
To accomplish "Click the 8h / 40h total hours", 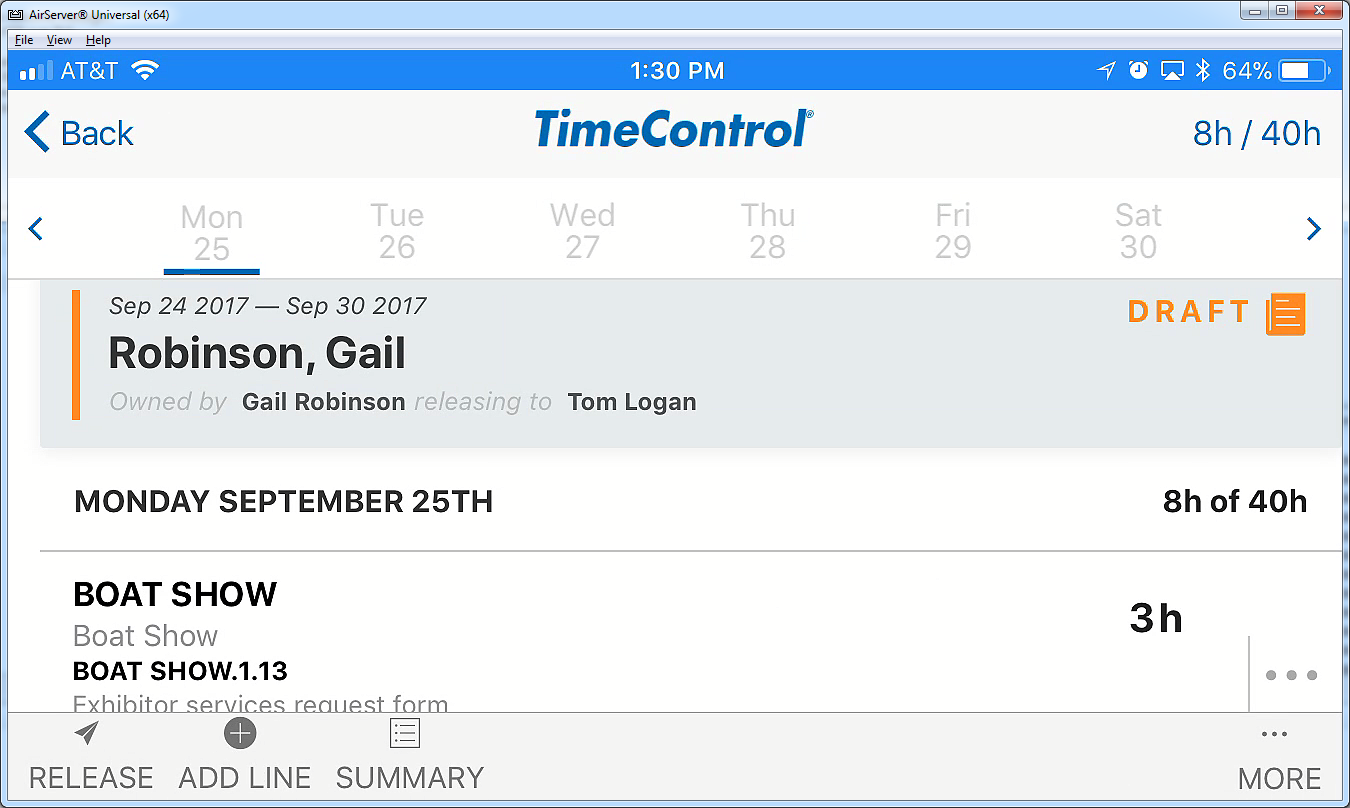I will [x=1256, y=133].
